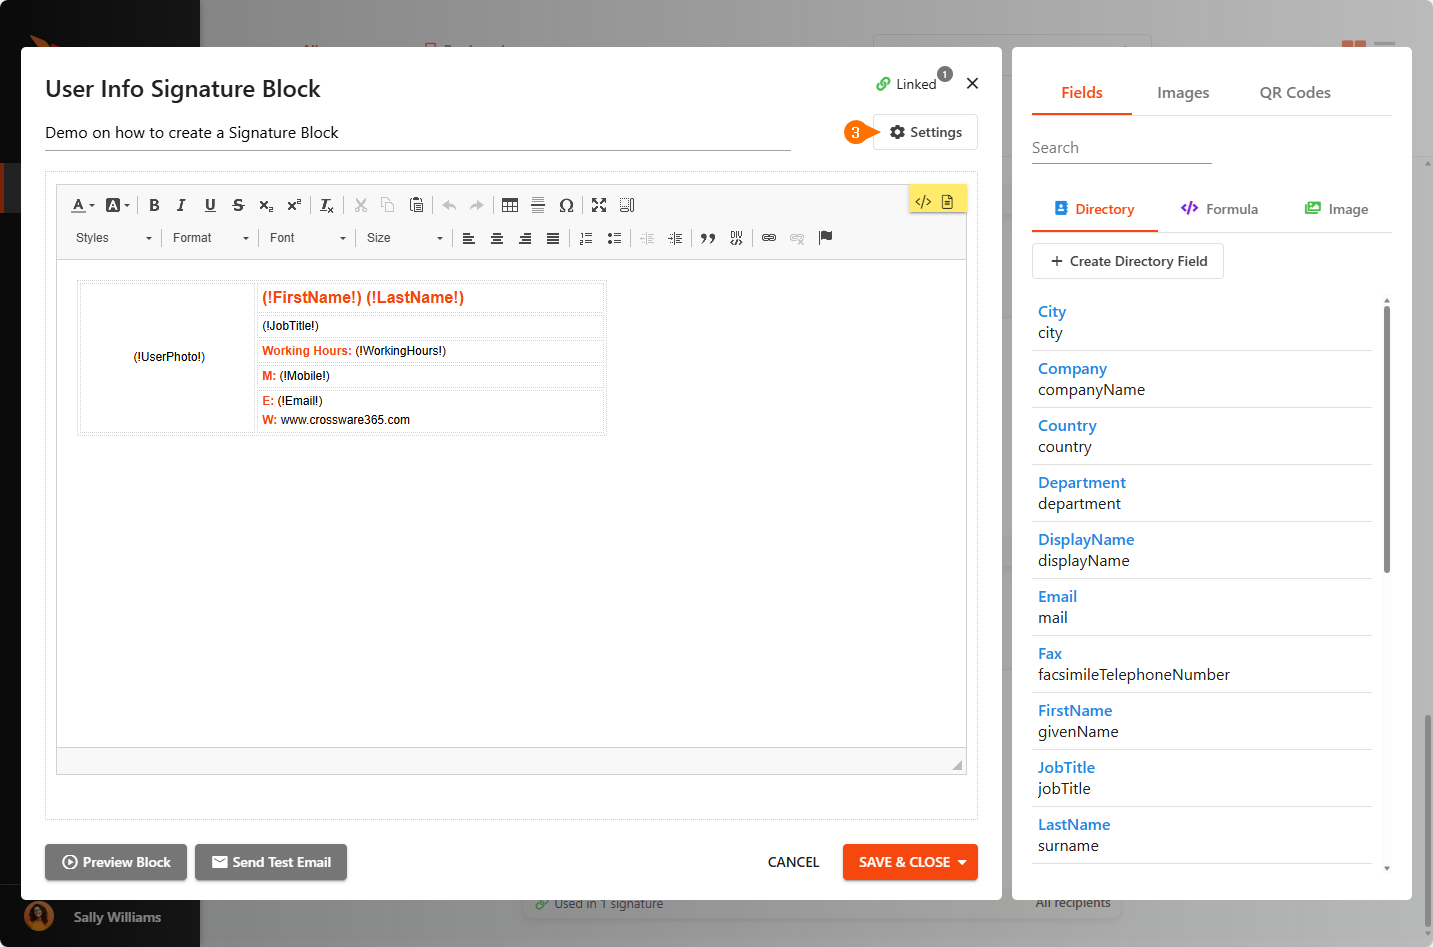This screenshot has height=947, width=1433.
Task: Insert special character with the omega icon
Action: point(566,205)
